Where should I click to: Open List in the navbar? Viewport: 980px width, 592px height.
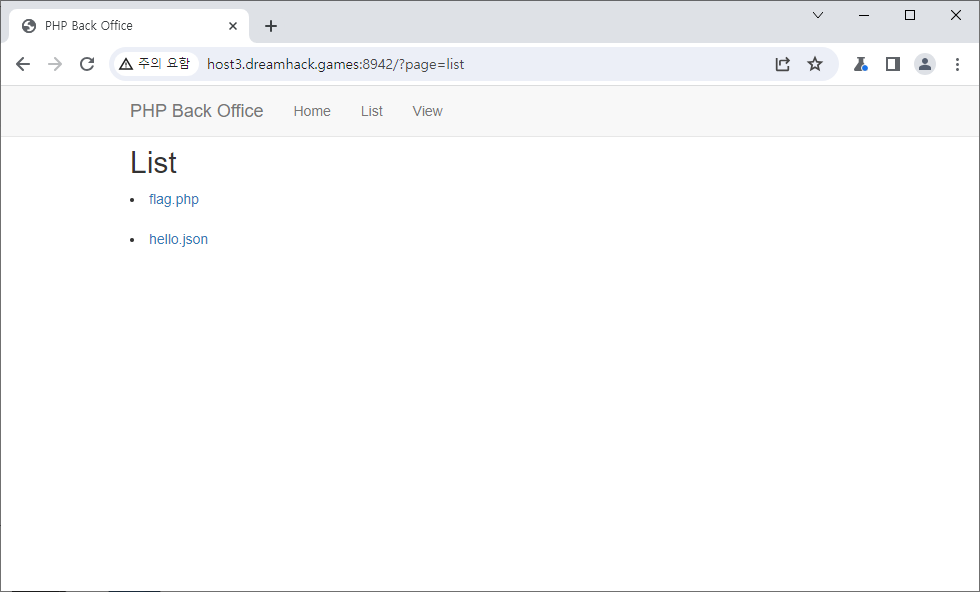[x=372, y=111]
